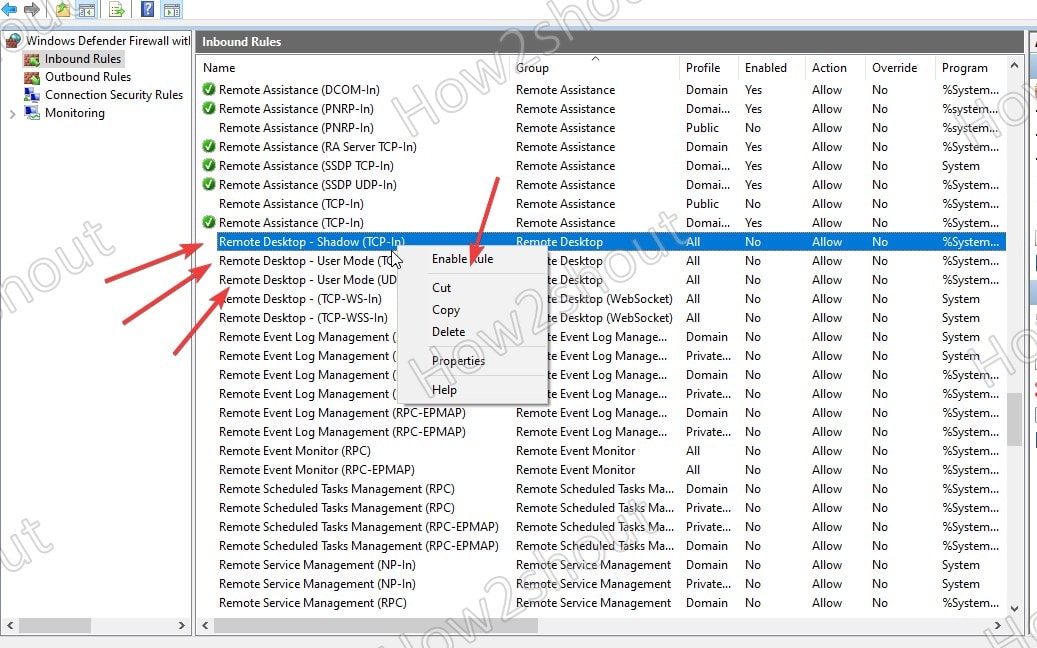1037x648 pixels.
Task: Select Delete in the context menu
Action: 448,332
